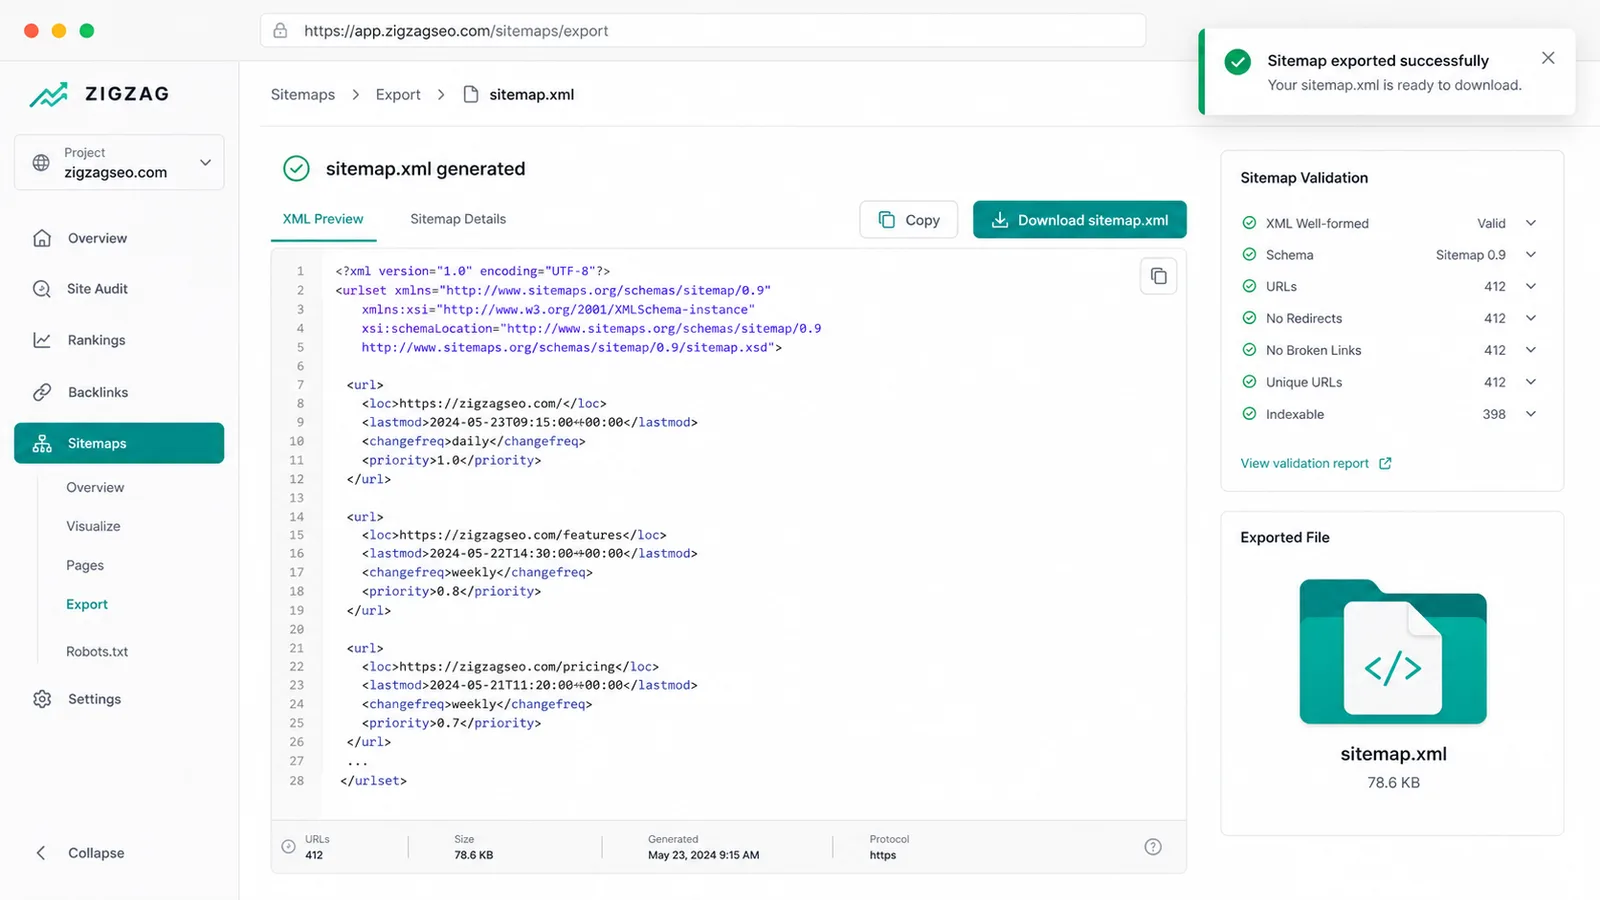Open the Sitemaps sub-item Overview
1600x900 pixels.
[x=95, y=487]
